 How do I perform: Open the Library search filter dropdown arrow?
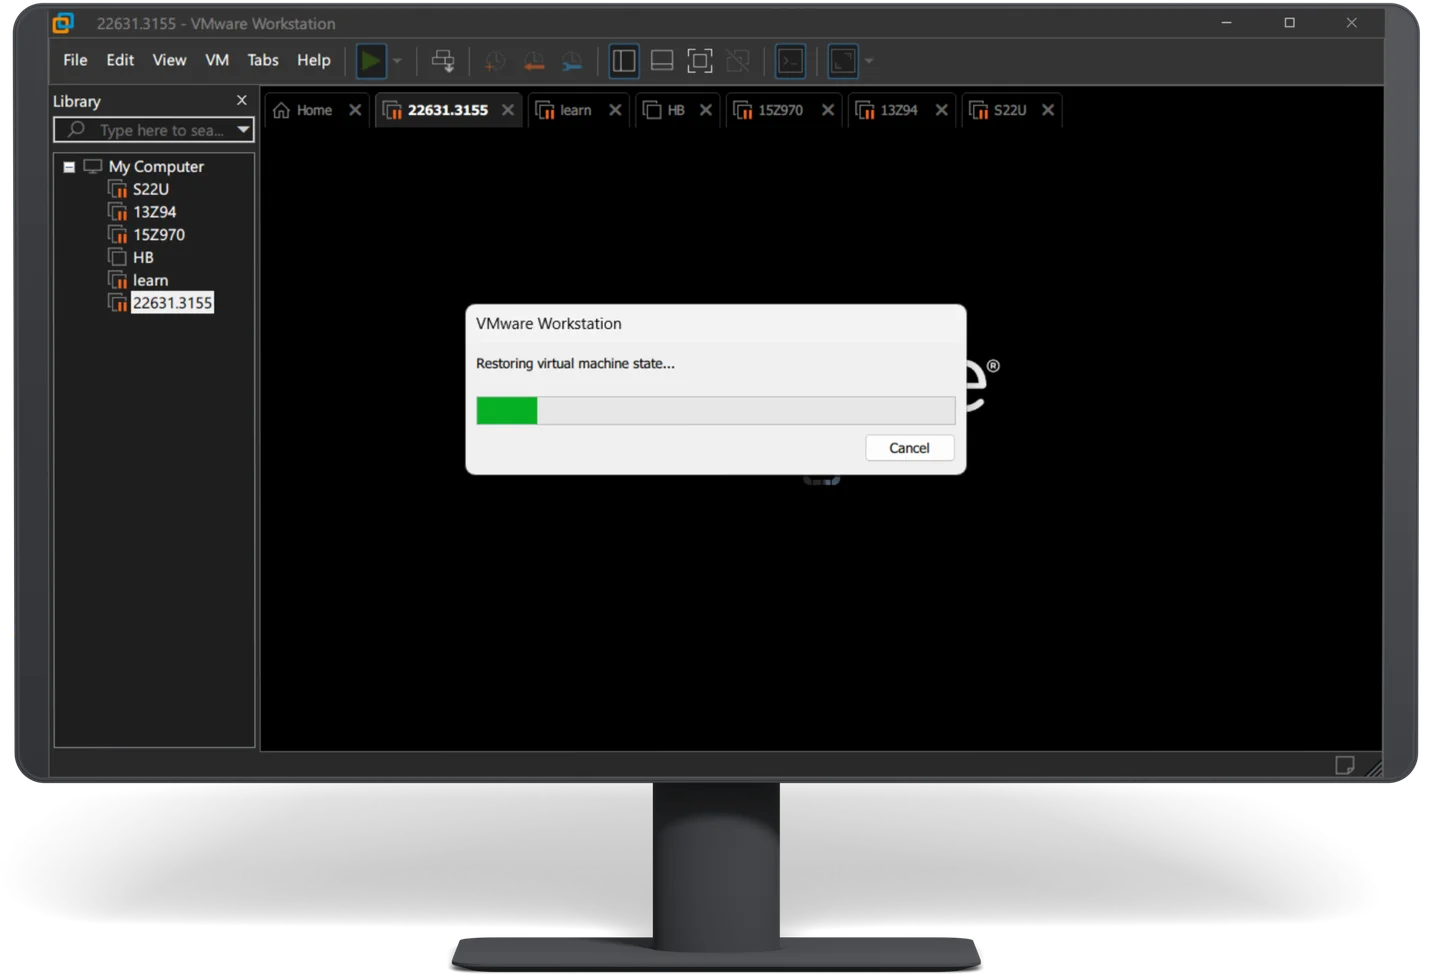243,130
